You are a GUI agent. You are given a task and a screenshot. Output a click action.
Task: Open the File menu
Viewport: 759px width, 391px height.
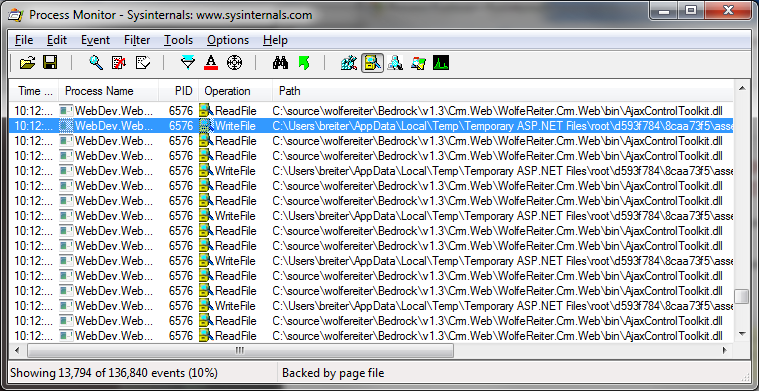(x=24, y=40)
